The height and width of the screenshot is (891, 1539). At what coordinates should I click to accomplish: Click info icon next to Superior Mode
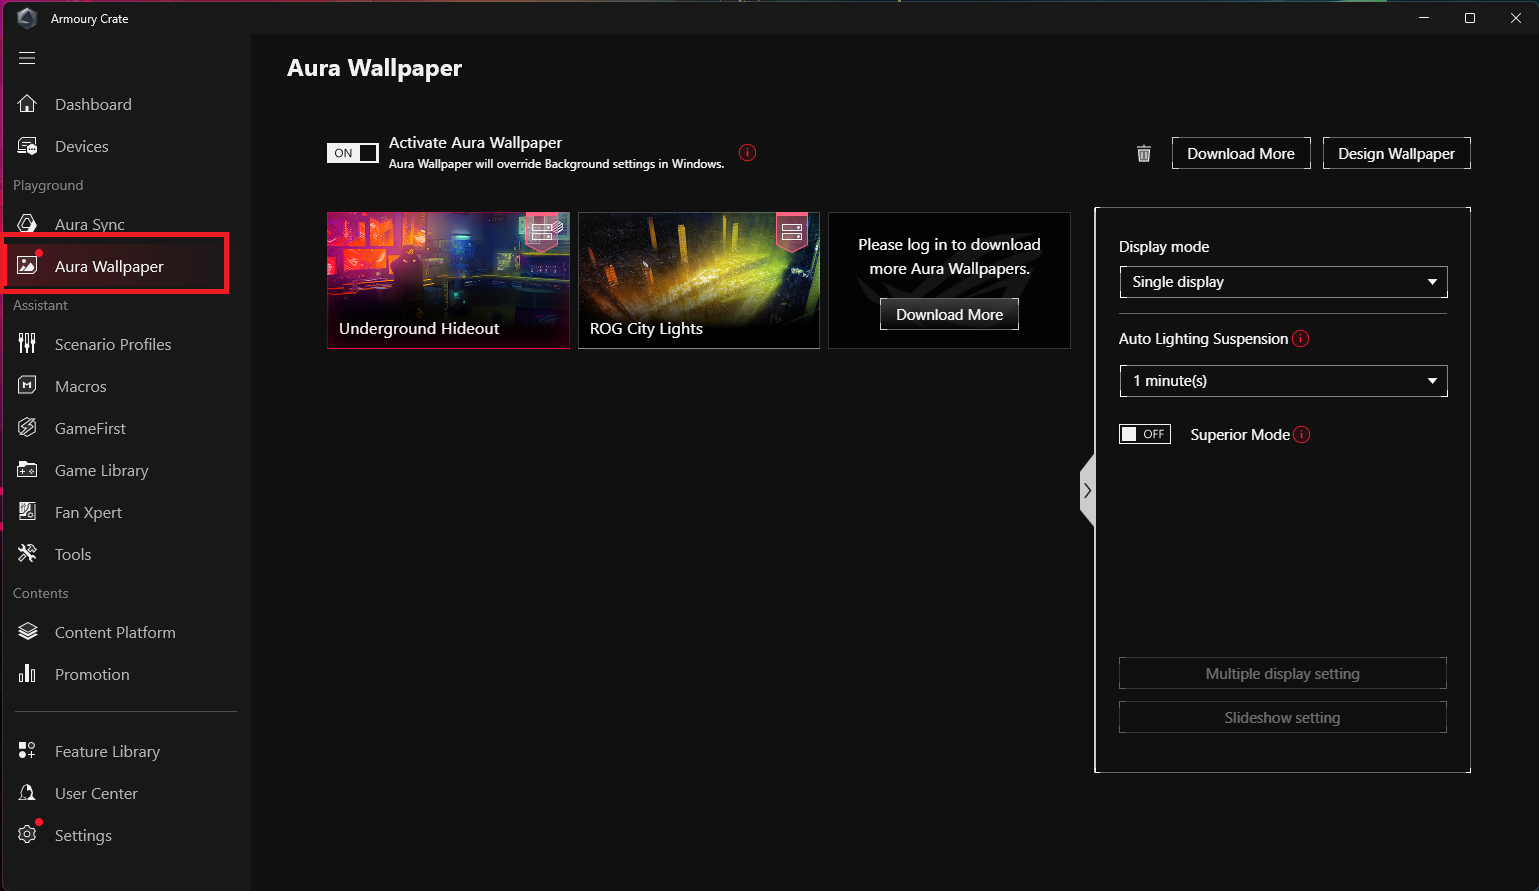pos(1301,435)
